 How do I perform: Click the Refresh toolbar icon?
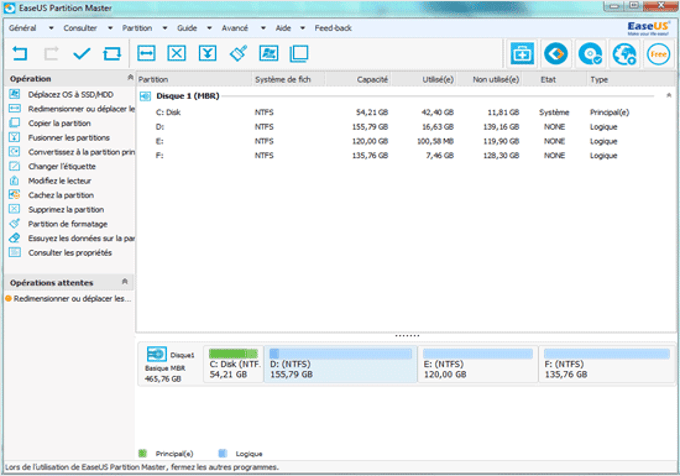[x=112, y=54]
